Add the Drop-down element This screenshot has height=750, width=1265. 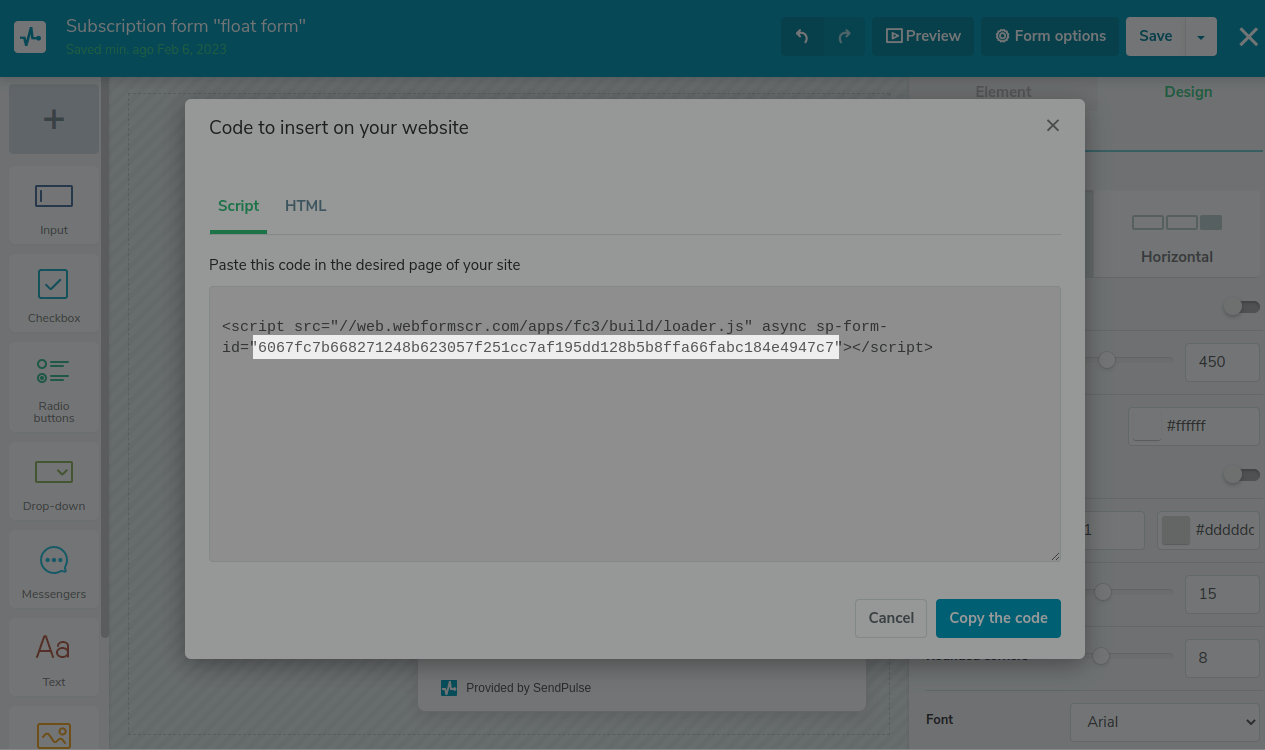coord(54,483)
